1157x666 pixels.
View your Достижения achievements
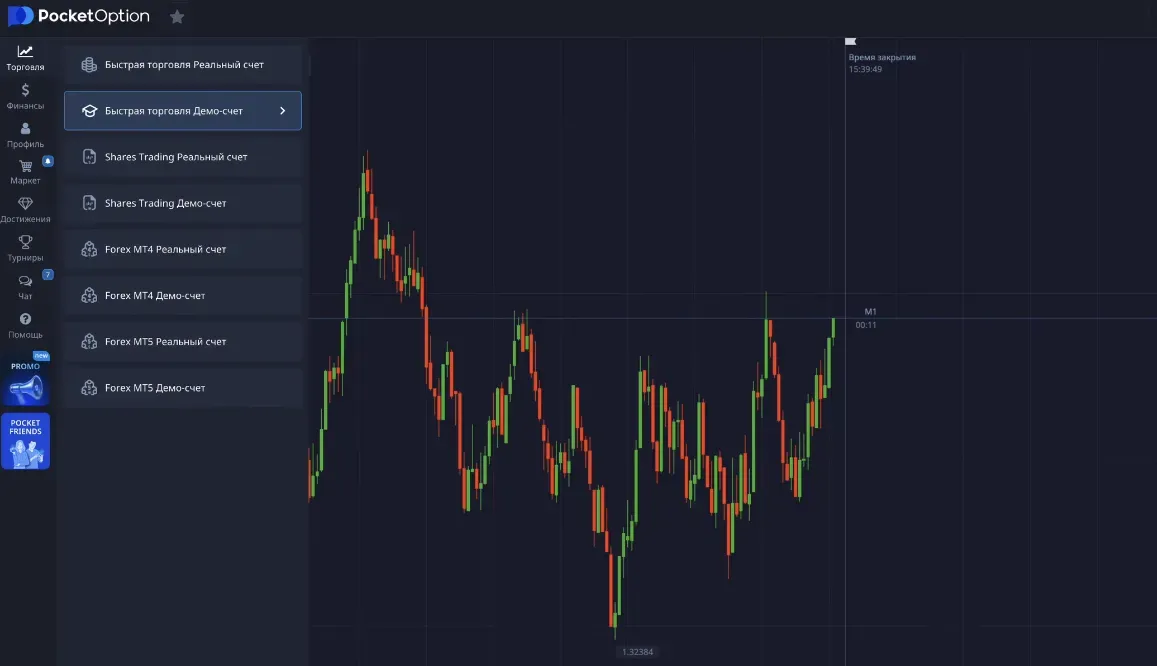pyautogui.click(x=25, y=210)
